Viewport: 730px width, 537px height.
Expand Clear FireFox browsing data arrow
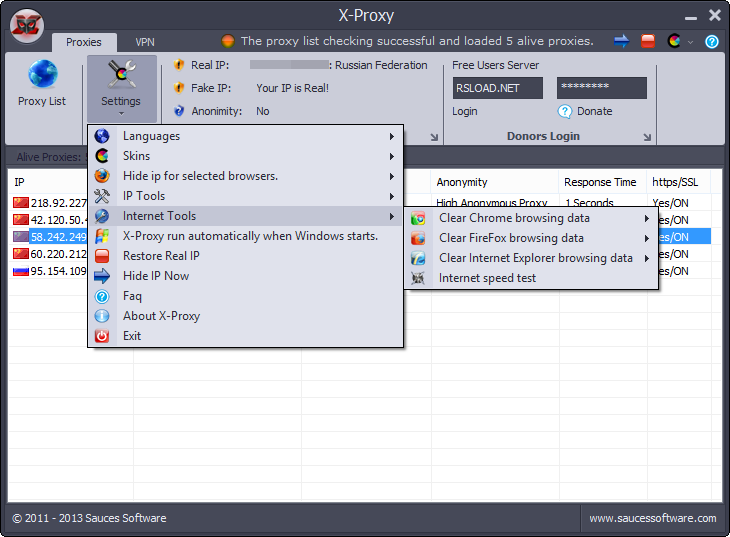click(647, 238)
